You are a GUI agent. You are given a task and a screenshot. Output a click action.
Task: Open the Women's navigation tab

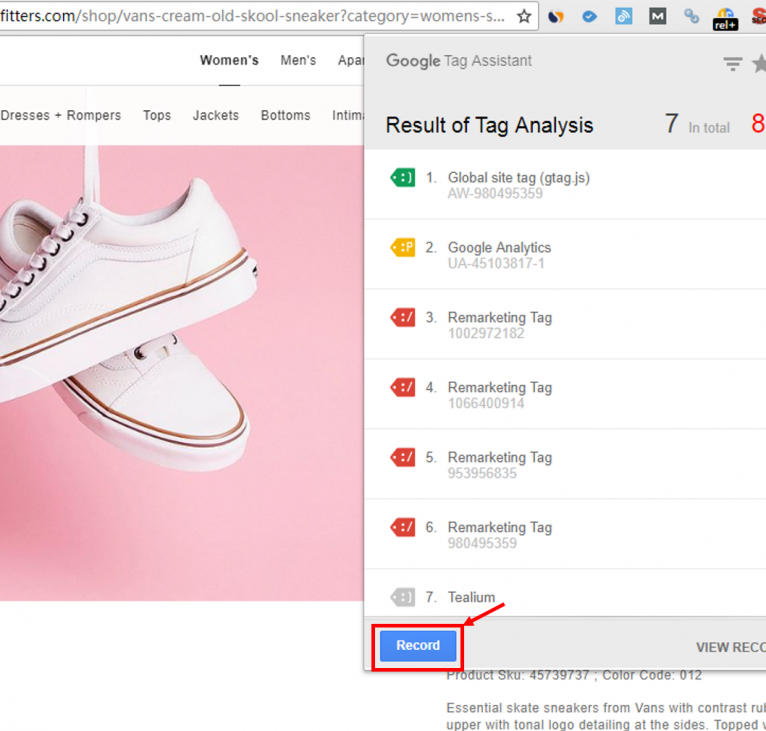pos(229,60)
